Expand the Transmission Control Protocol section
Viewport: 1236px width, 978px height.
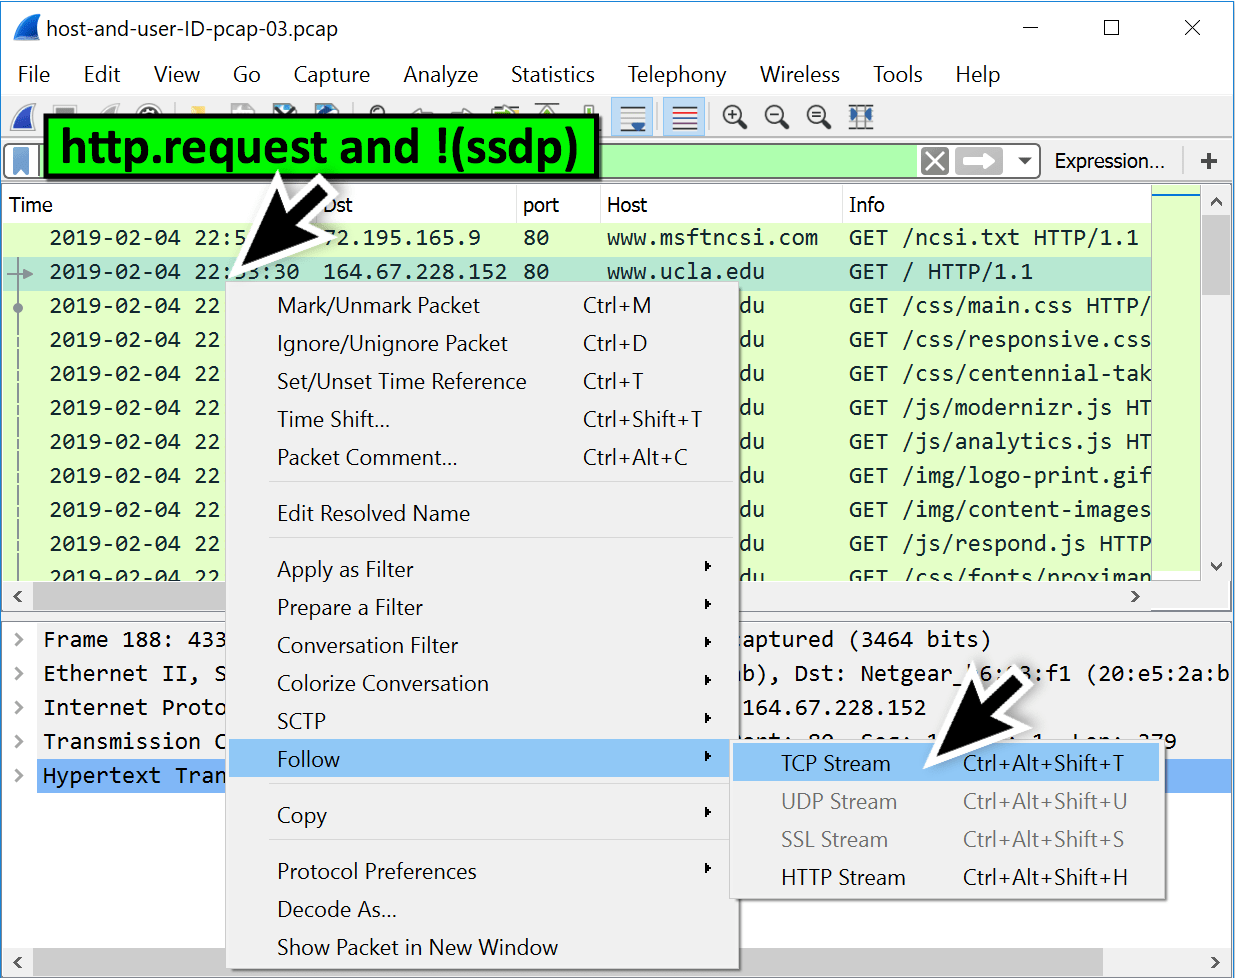(x=20, y=741)
